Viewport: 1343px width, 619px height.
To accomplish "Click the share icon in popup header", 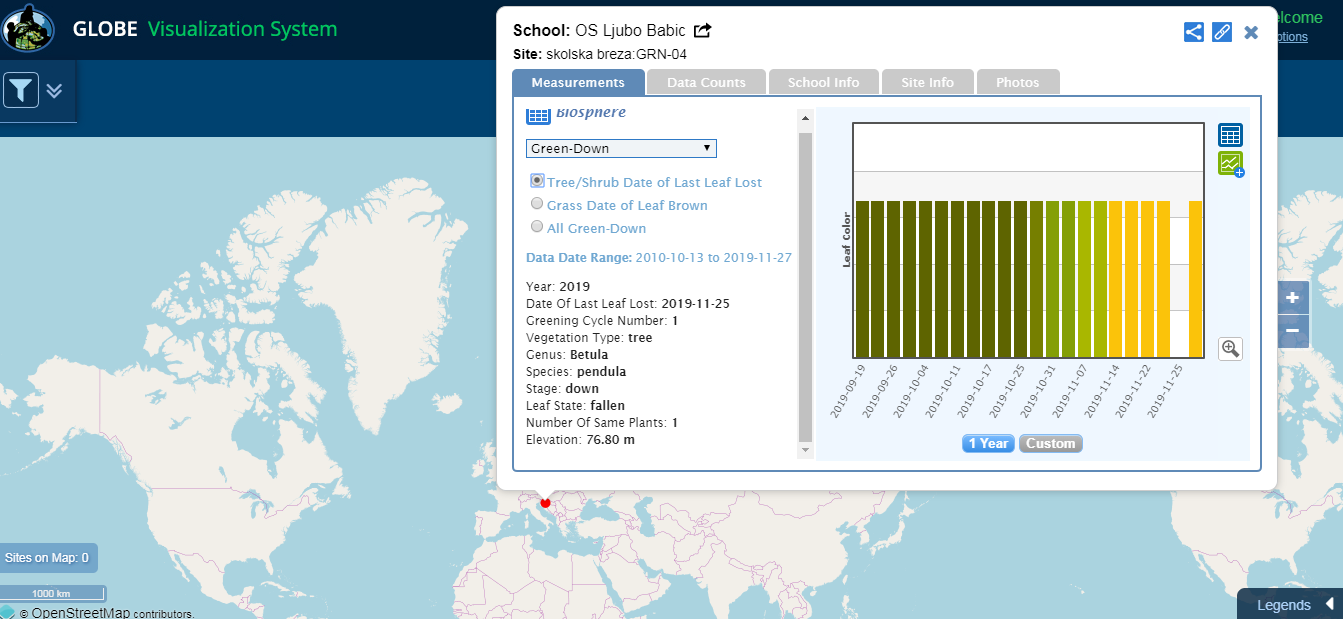I will tap(1193, 32).
